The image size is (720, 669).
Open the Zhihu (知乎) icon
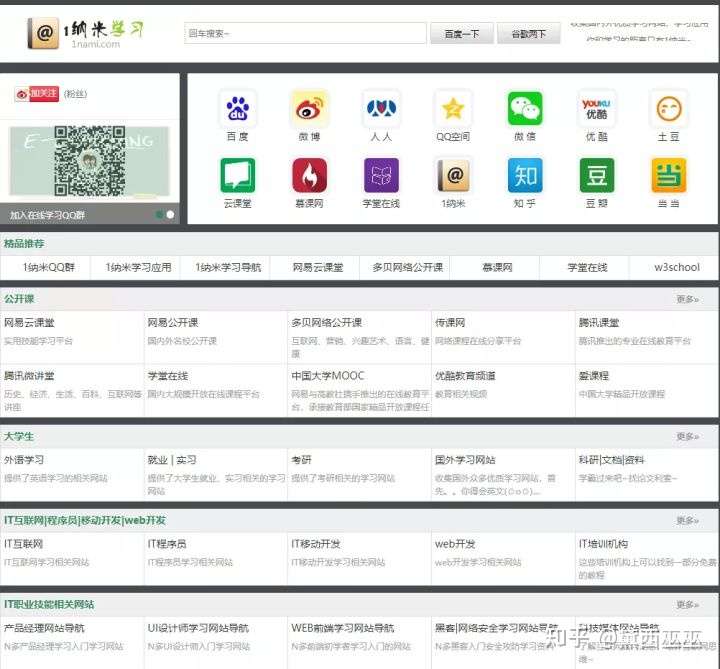pyautogui.click(x=525, y=175)
